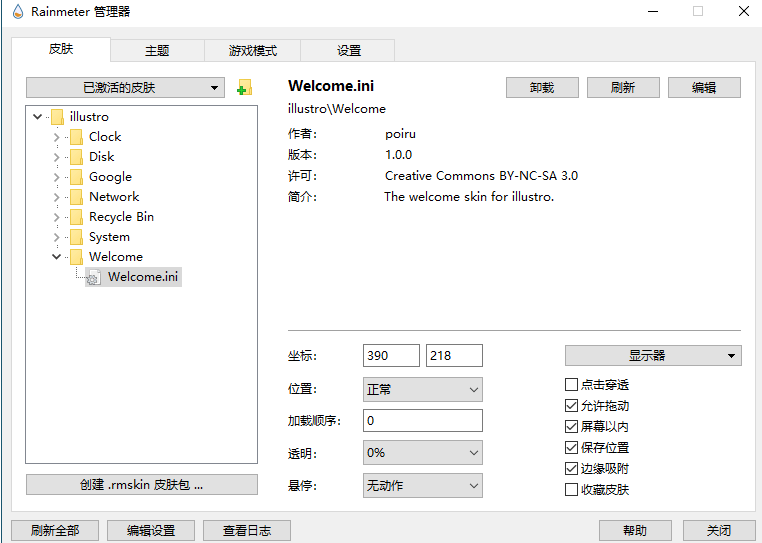Click the Welcome folder icon
The height and width of the screenshot is (543, 762).
point(76,257)
